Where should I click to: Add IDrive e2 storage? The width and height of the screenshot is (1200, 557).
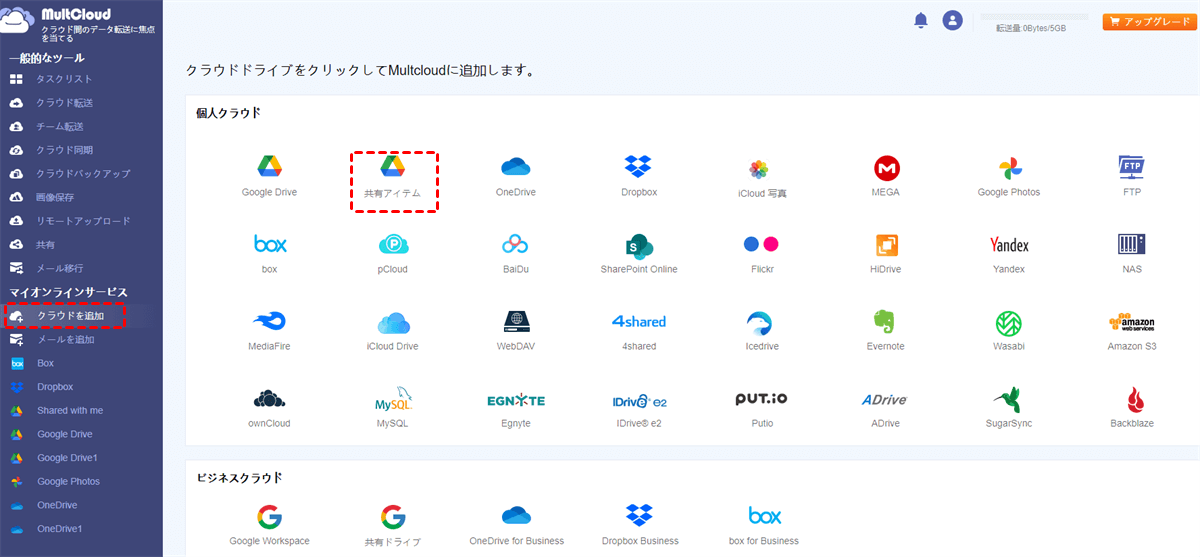click(x=638, y=399)
